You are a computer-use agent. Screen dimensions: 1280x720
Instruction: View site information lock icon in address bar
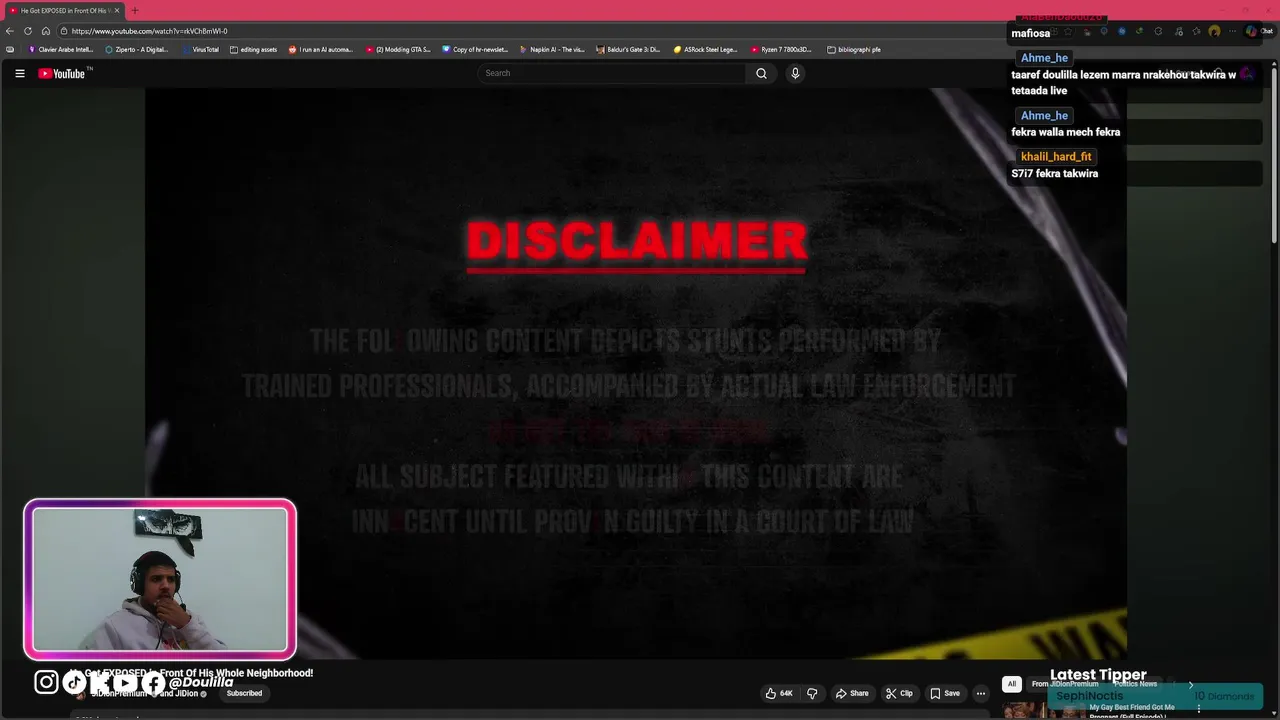(x=64, y=31)
